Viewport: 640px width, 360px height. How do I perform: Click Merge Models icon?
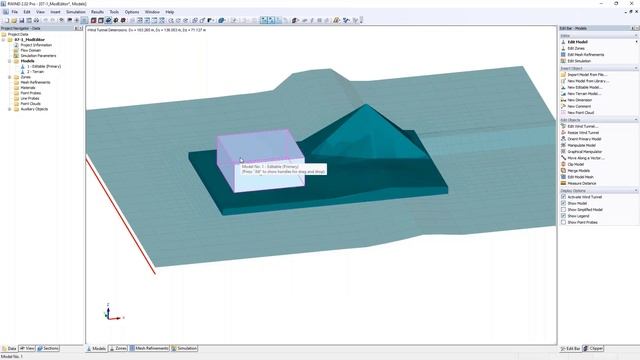tap(563, 171)
